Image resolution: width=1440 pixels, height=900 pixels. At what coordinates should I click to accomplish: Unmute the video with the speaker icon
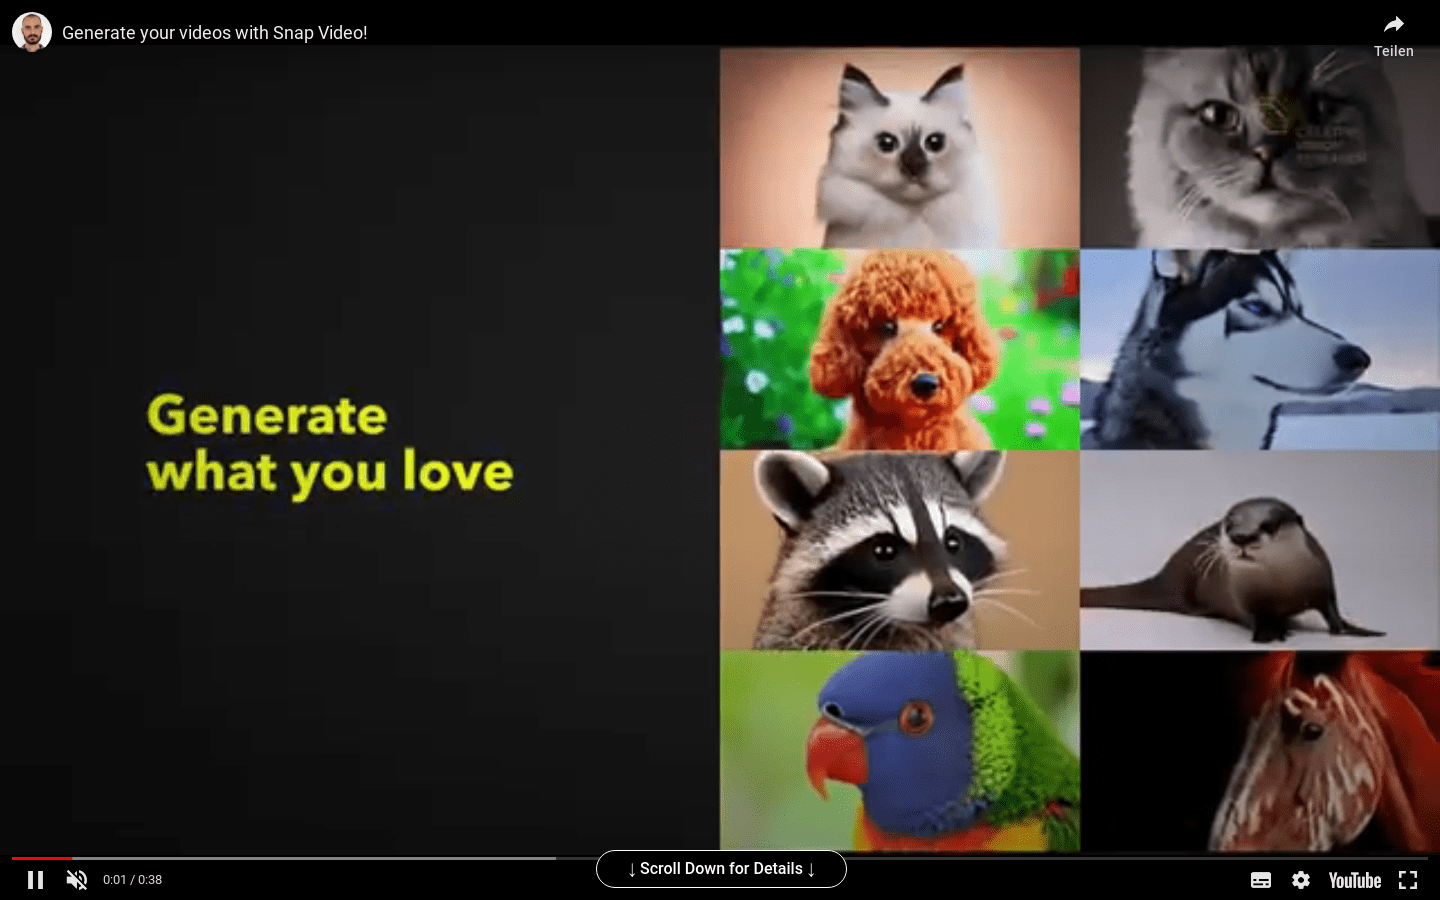[77, 880]
